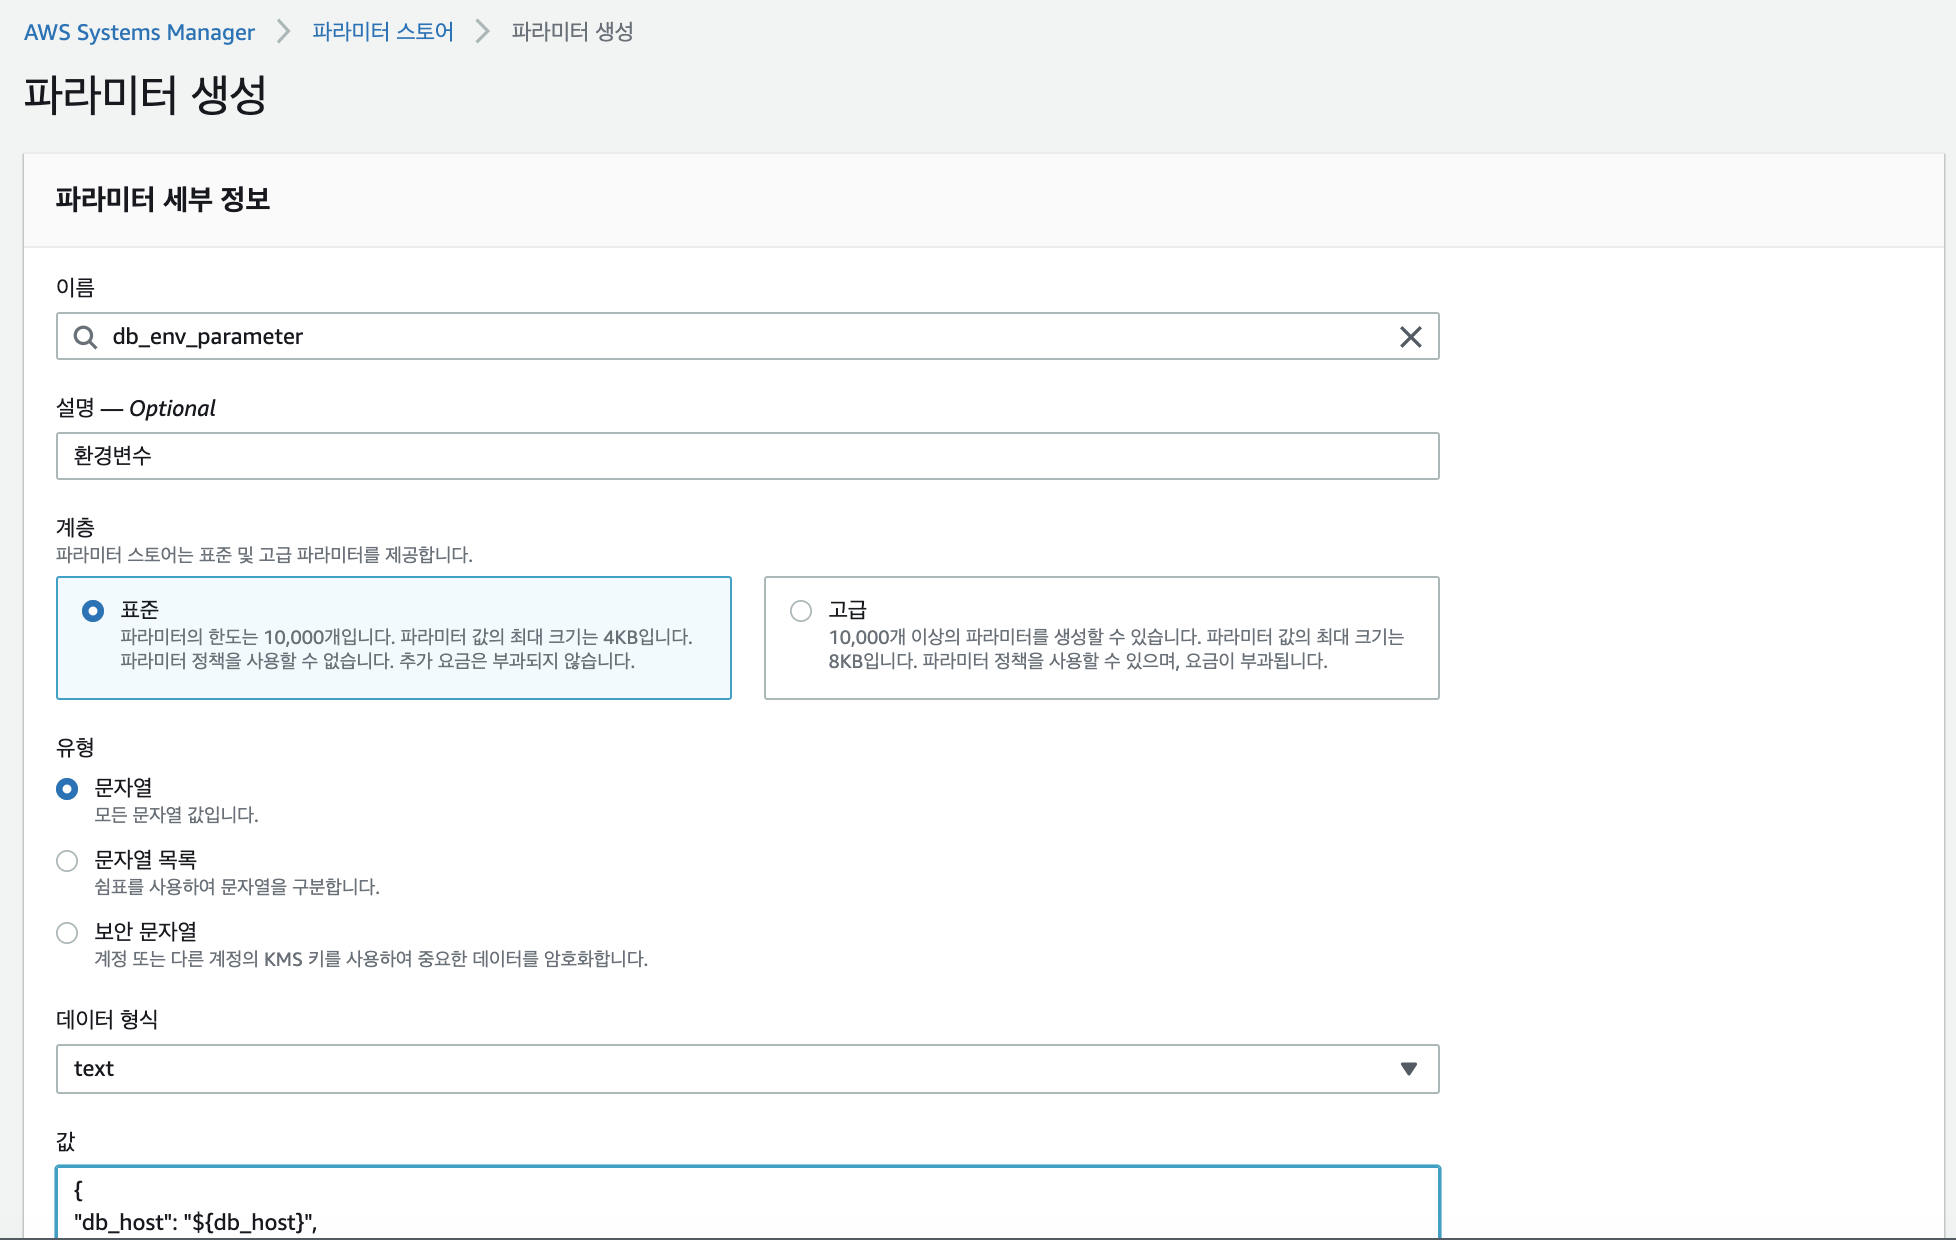Open the 데이터 형식 text dropdown

[x=746, y=1069]
